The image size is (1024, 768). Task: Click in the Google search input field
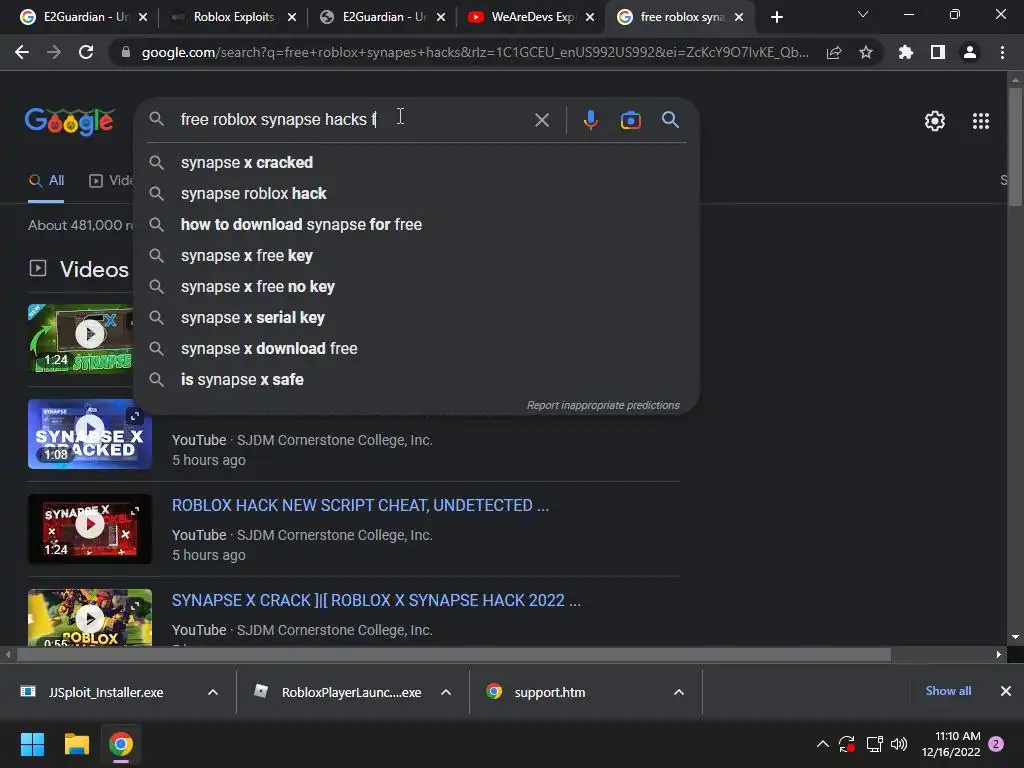[x=353, y=120]
